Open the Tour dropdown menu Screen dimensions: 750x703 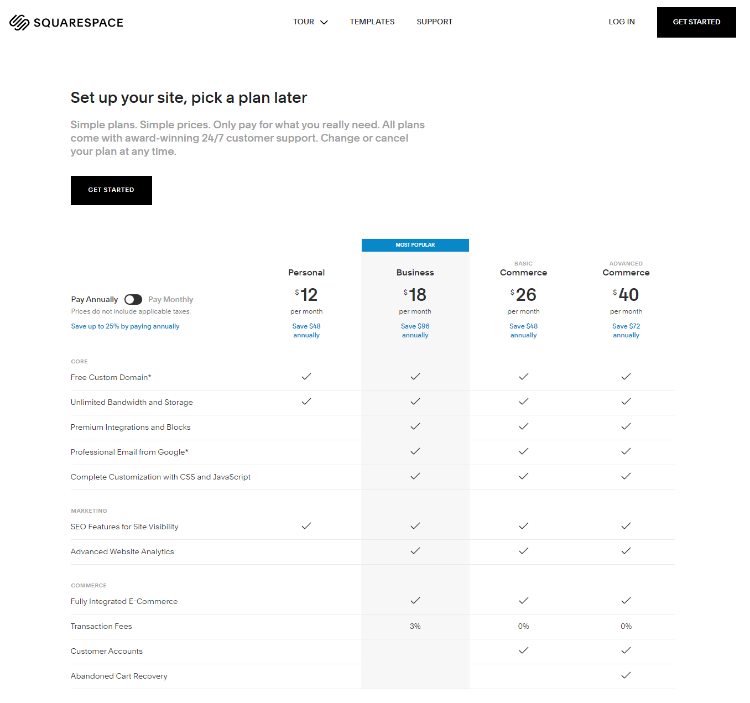(x=310, y=22)
